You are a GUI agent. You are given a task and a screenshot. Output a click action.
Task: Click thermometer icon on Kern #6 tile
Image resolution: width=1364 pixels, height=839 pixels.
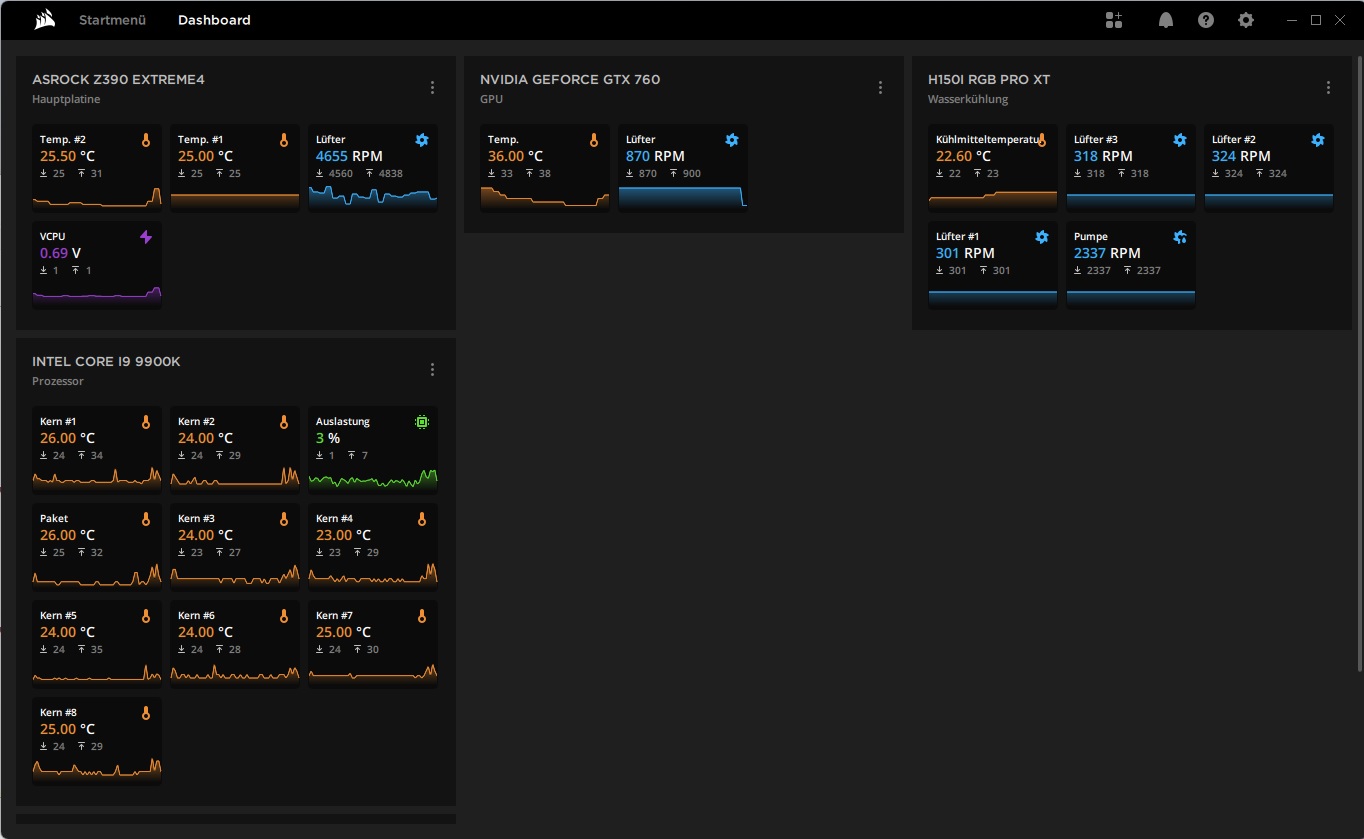pyautogui.click(x=284, y=617)
